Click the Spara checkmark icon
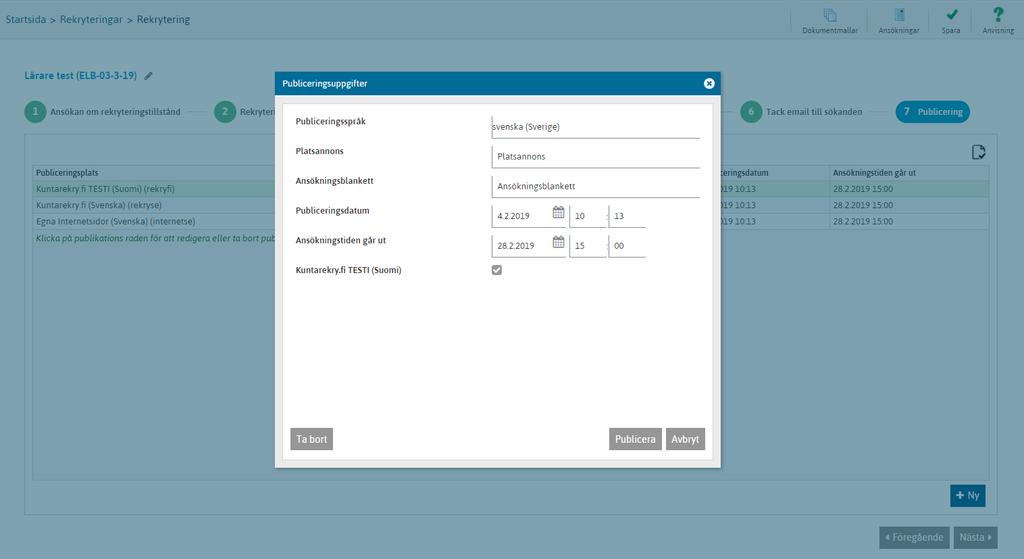Screen dimensions: 1024x559 pos(952,14)
